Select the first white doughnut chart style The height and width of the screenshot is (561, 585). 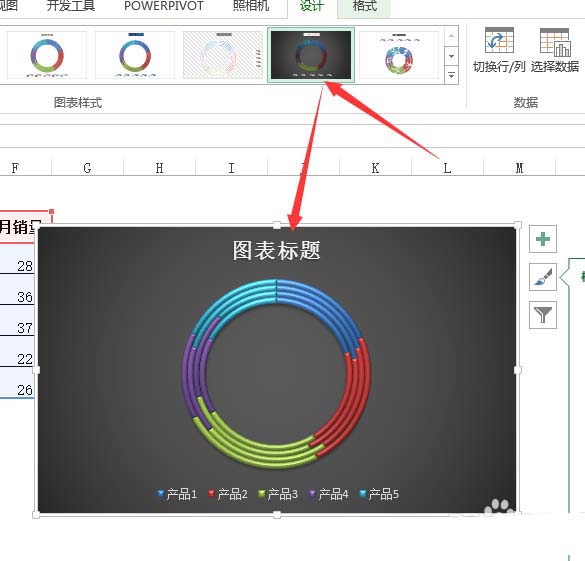tap(47, 55)
